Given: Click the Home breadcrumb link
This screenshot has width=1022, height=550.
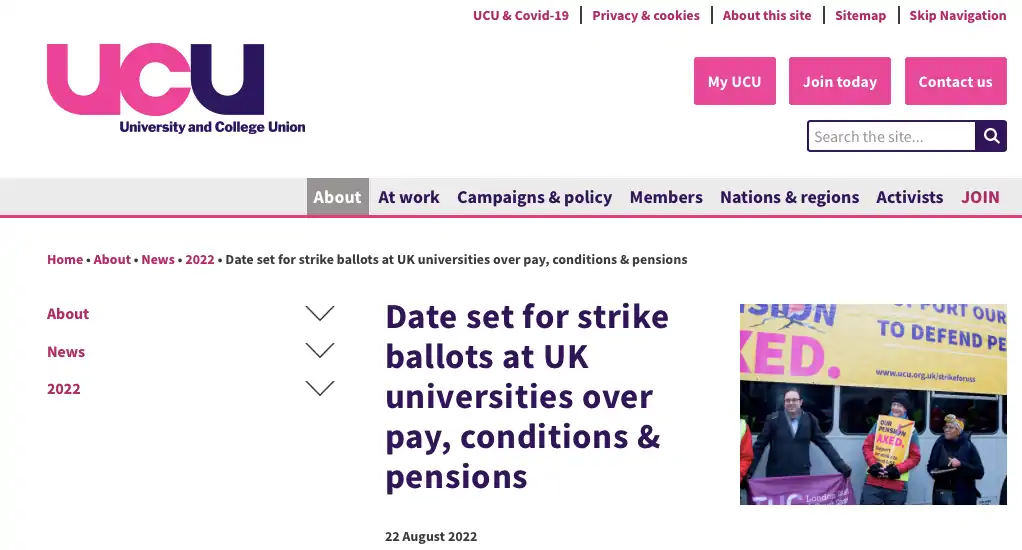Looking at the screenshot, I should pyautogui.click(x=65, y=259).
